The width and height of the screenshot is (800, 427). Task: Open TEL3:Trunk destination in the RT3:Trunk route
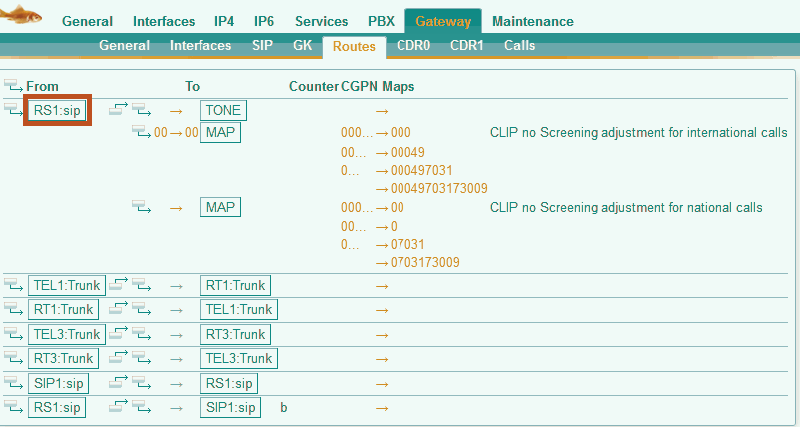pos(239,359)
